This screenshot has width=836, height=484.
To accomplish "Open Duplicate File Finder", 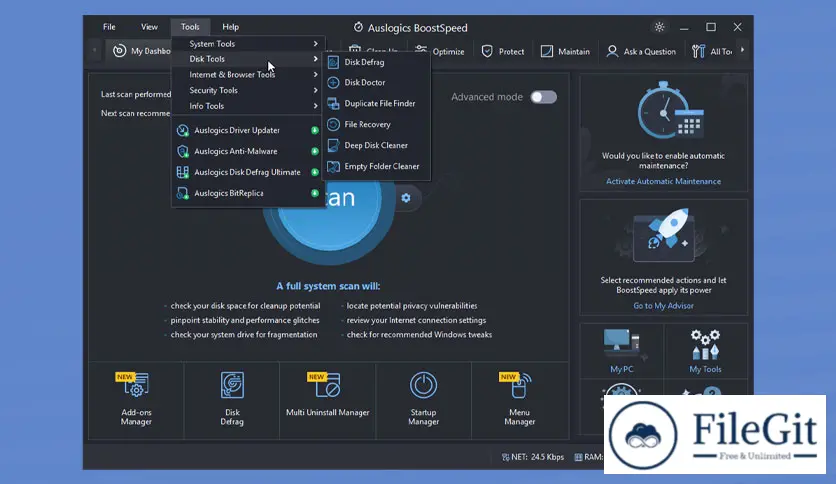I will 376,103.
